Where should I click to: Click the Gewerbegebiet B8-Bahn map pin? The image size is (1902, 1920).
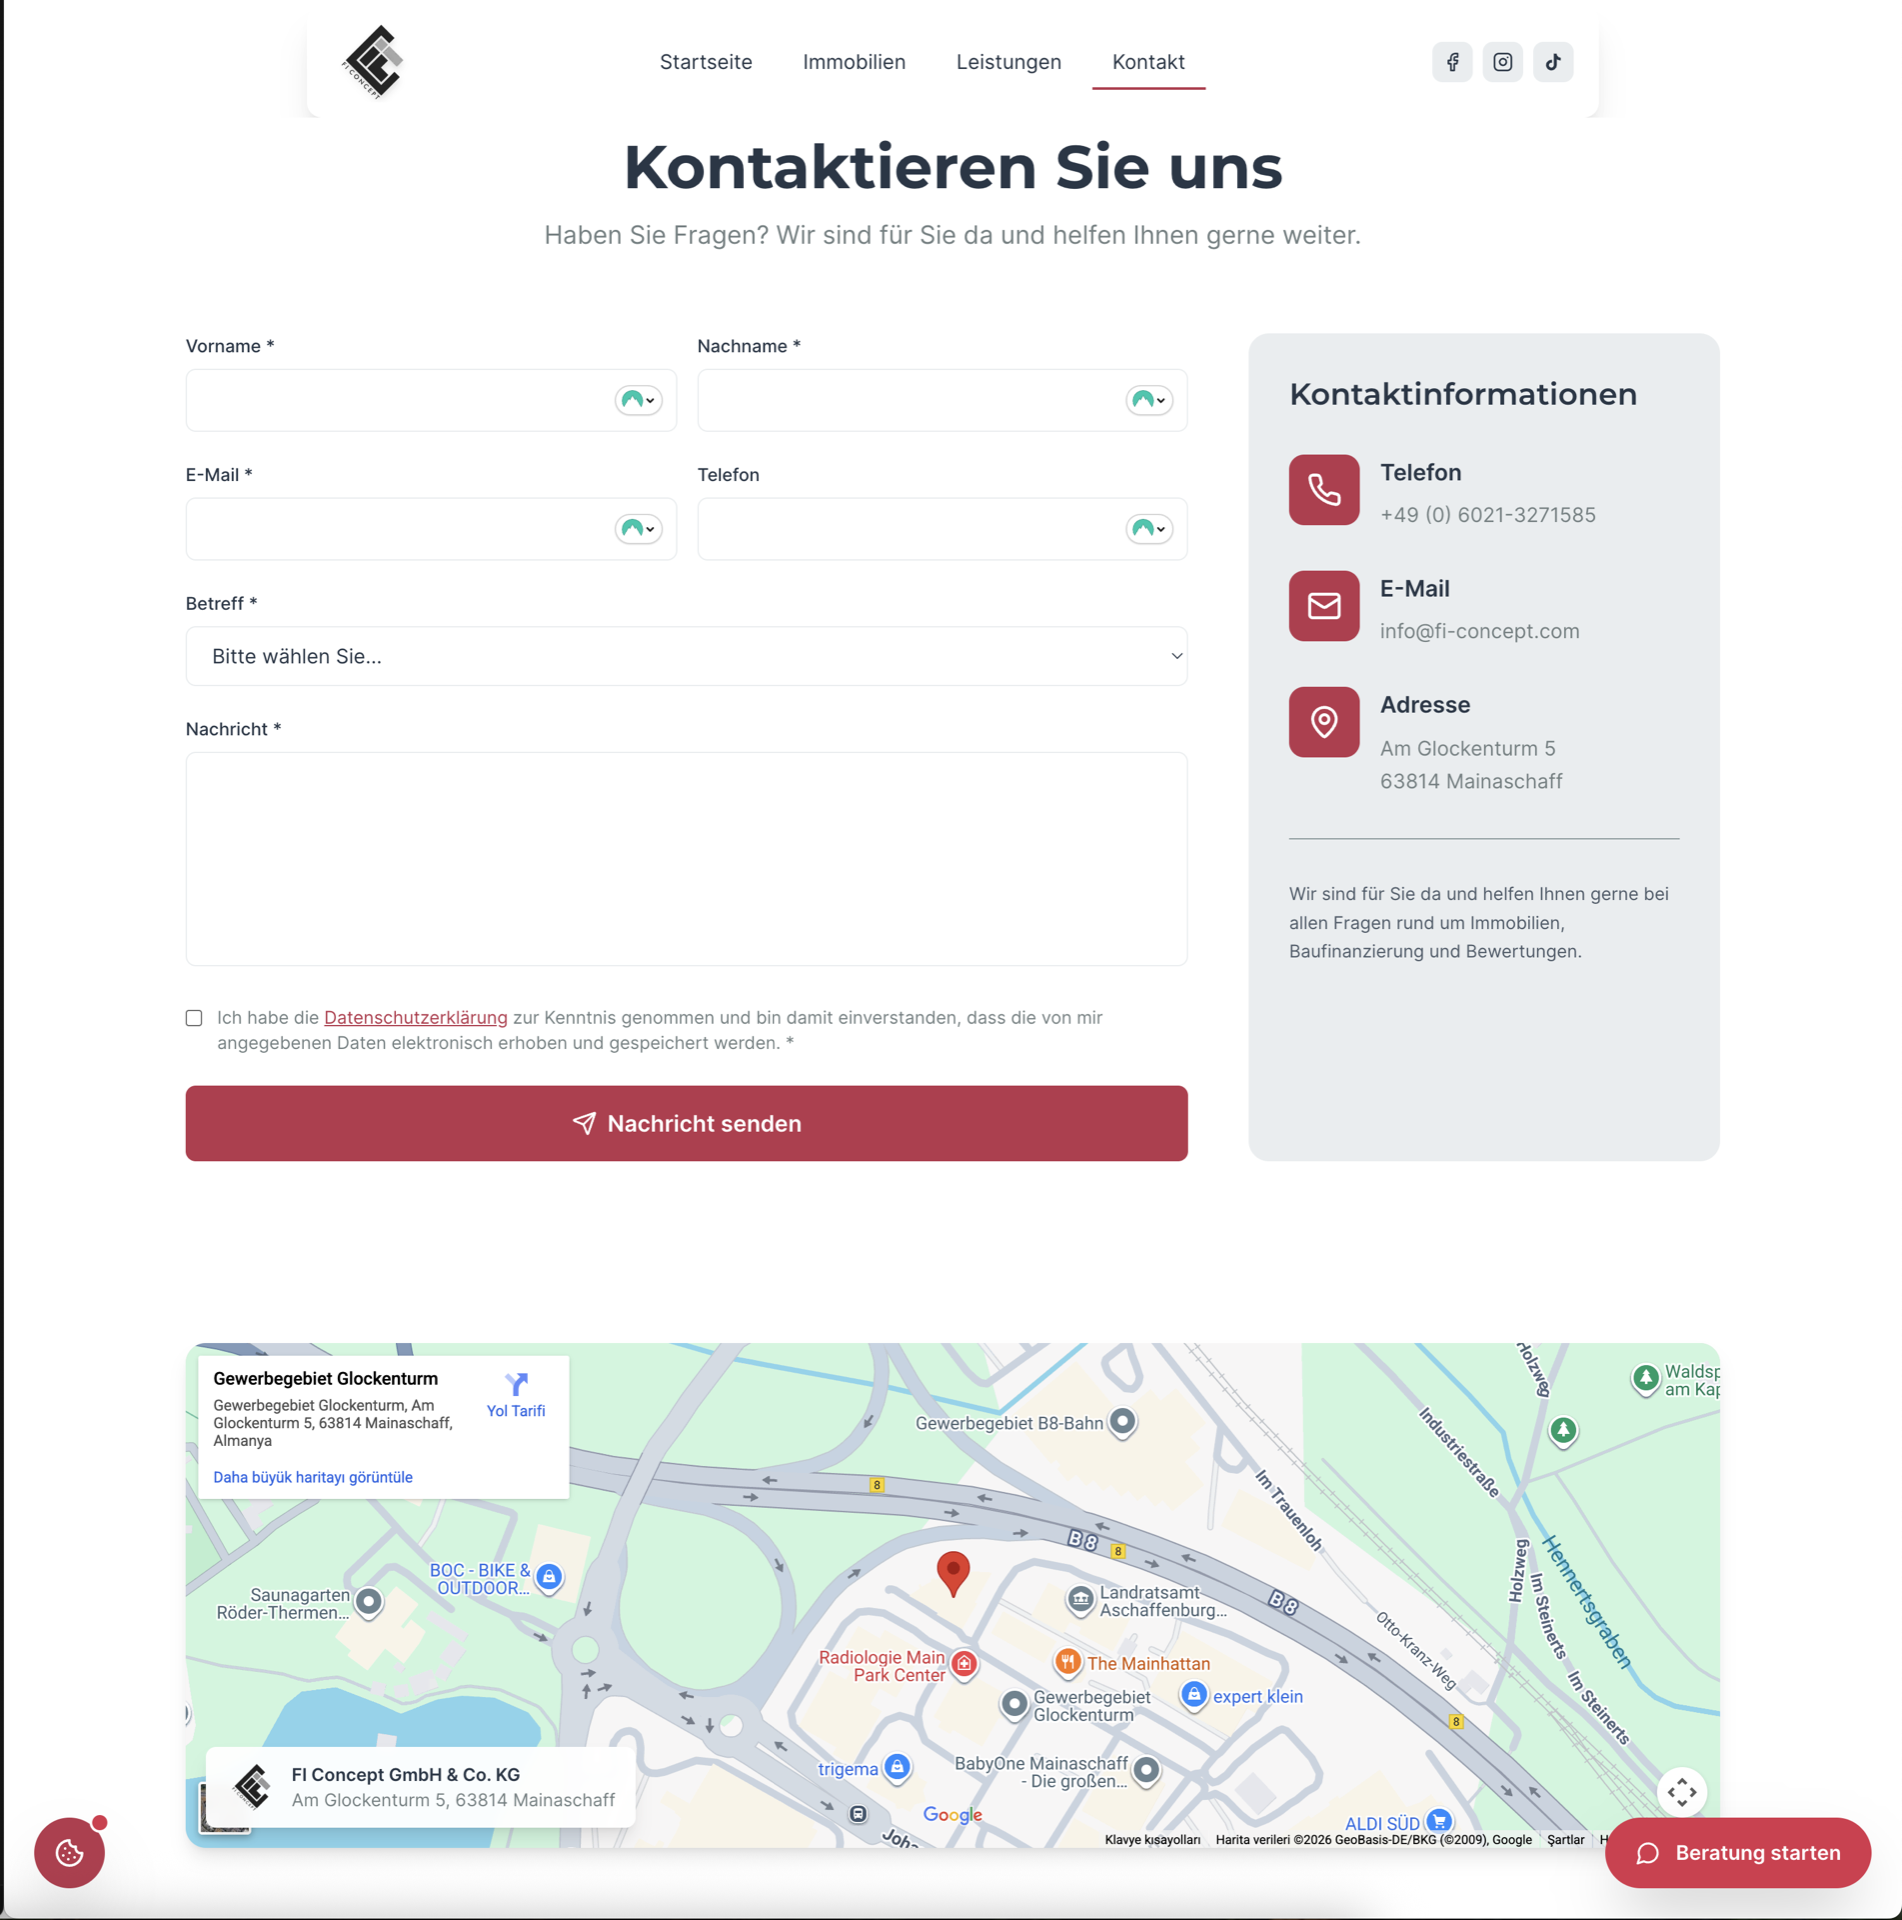click(x=1122, y=1422)
